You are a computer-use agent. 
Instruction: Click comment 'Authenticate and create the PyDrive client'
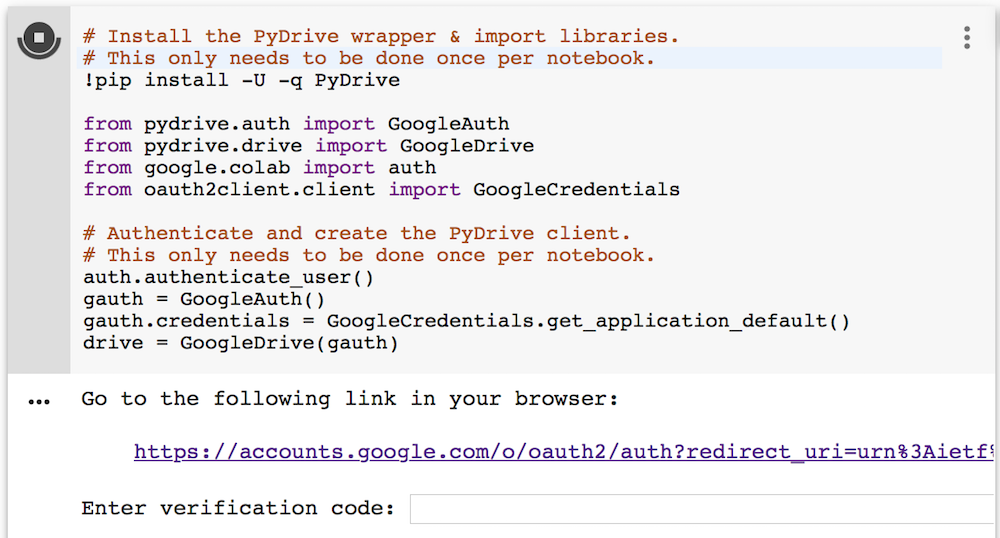click(x=357, y=233)
